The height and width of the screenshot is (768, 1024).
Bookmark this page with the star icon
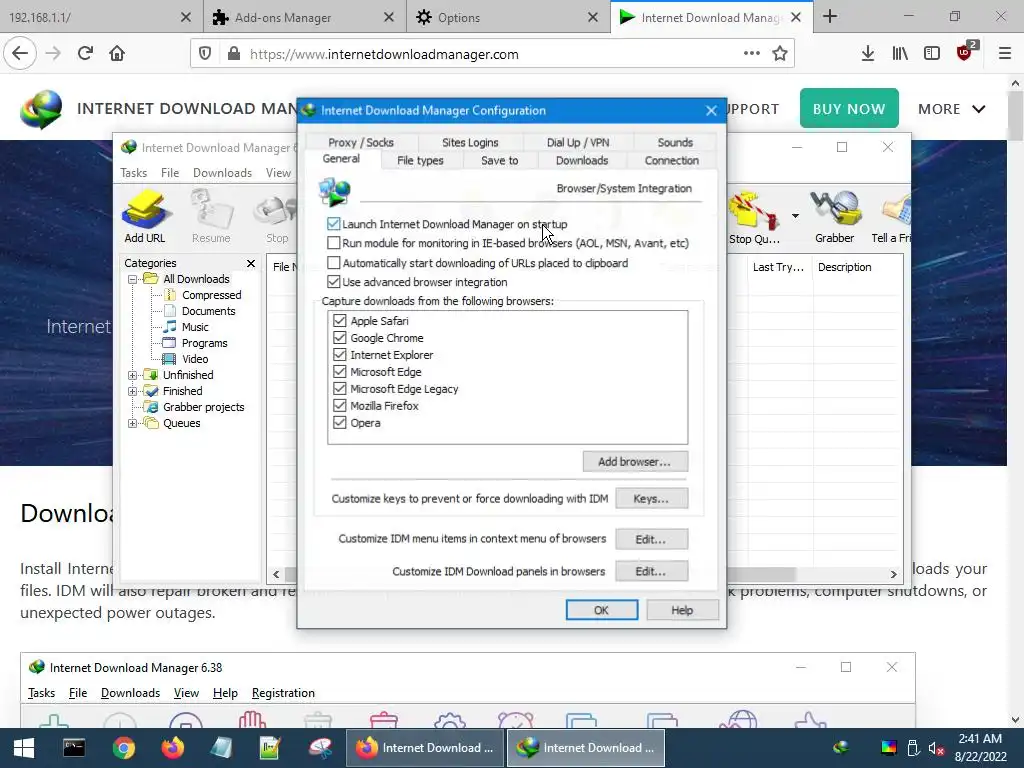pos(780,54)
